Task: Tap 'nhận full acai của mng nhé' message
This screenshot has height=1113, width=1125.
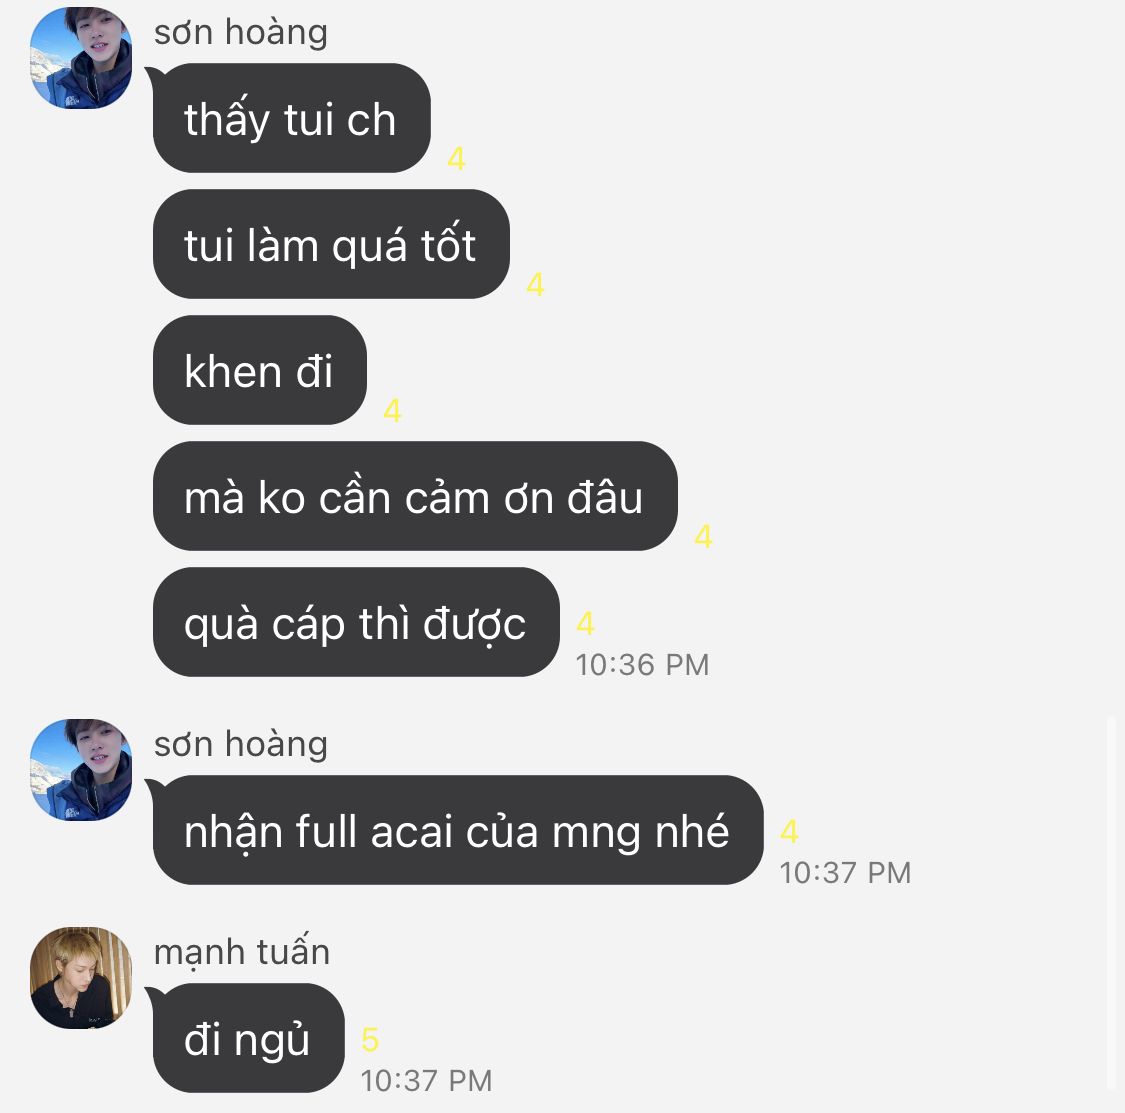Action: (x=458, y=830)
